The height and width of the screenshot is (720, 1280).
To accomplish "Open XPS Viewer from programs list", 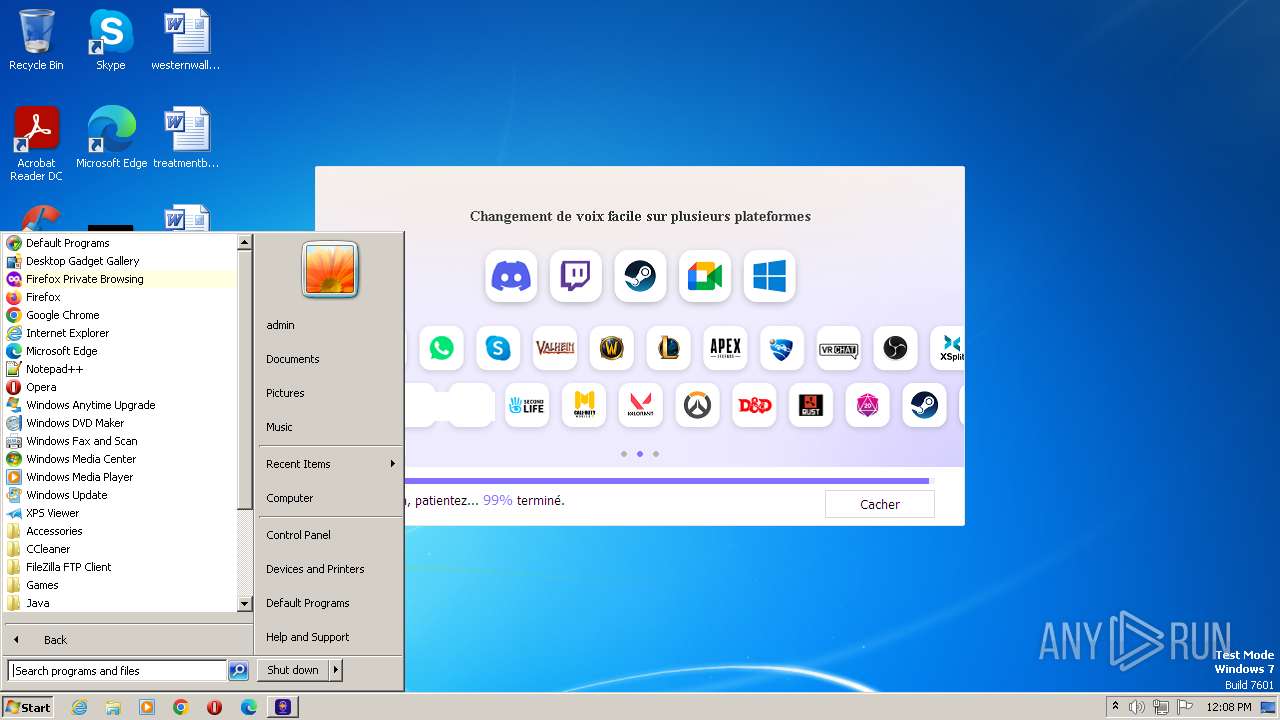I will coord(120,513).
